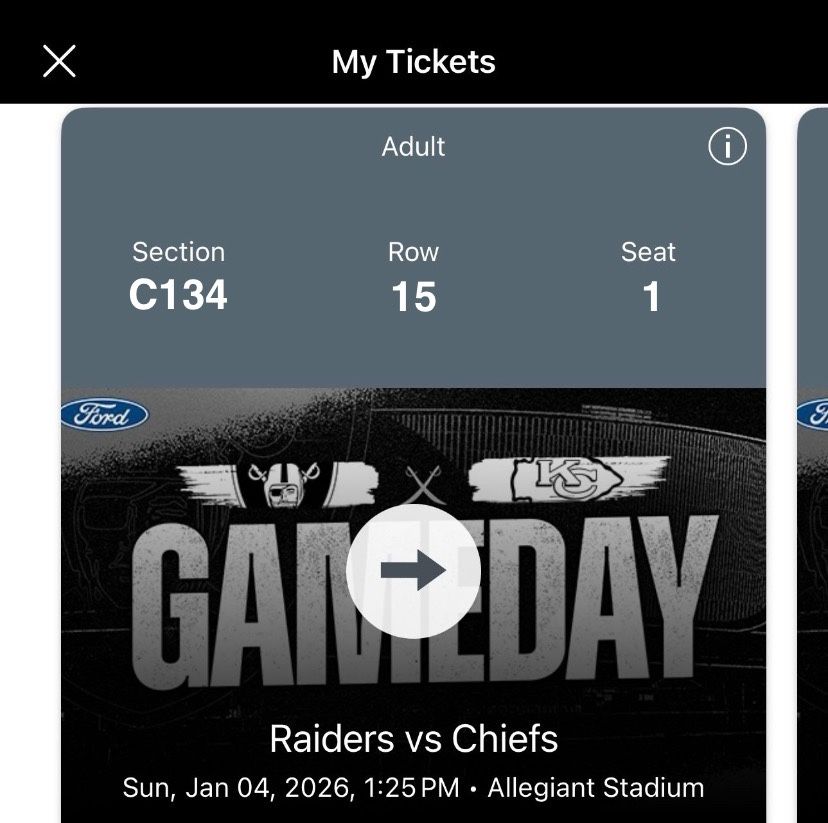Tap the Row label text

coord(413,252)
